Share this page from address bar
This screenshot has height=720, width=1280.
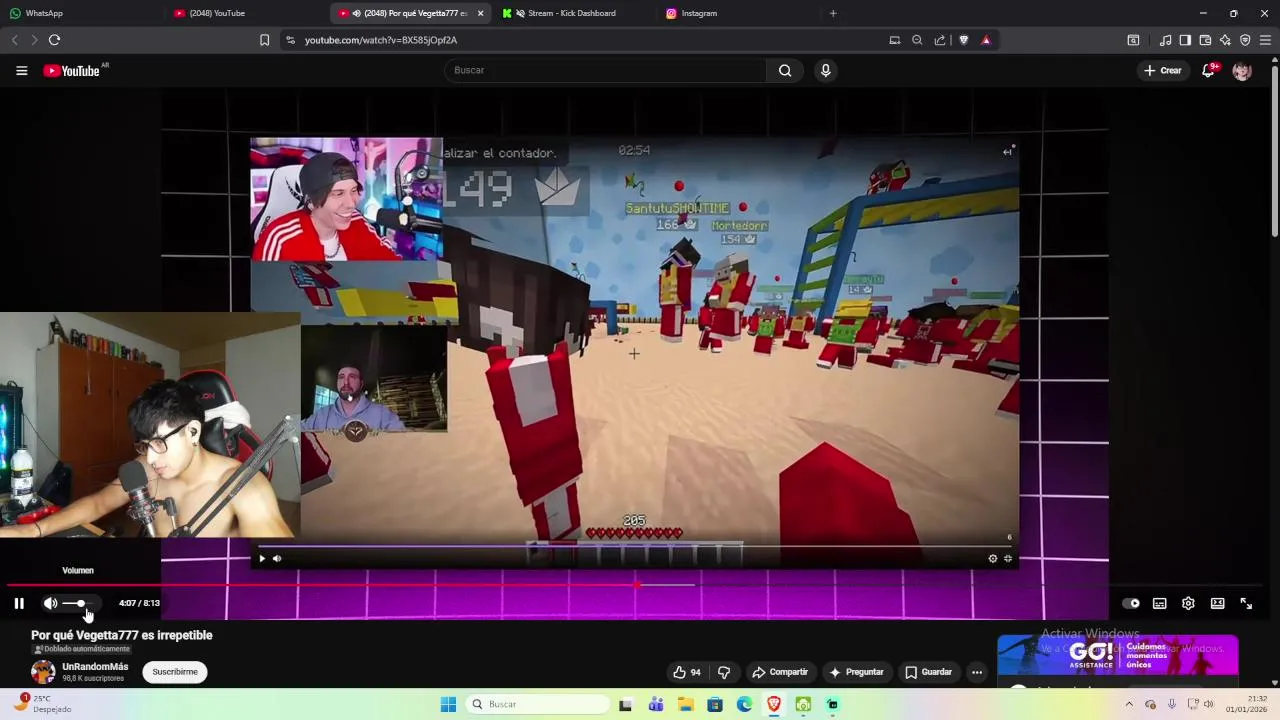[x=940, y=40]
